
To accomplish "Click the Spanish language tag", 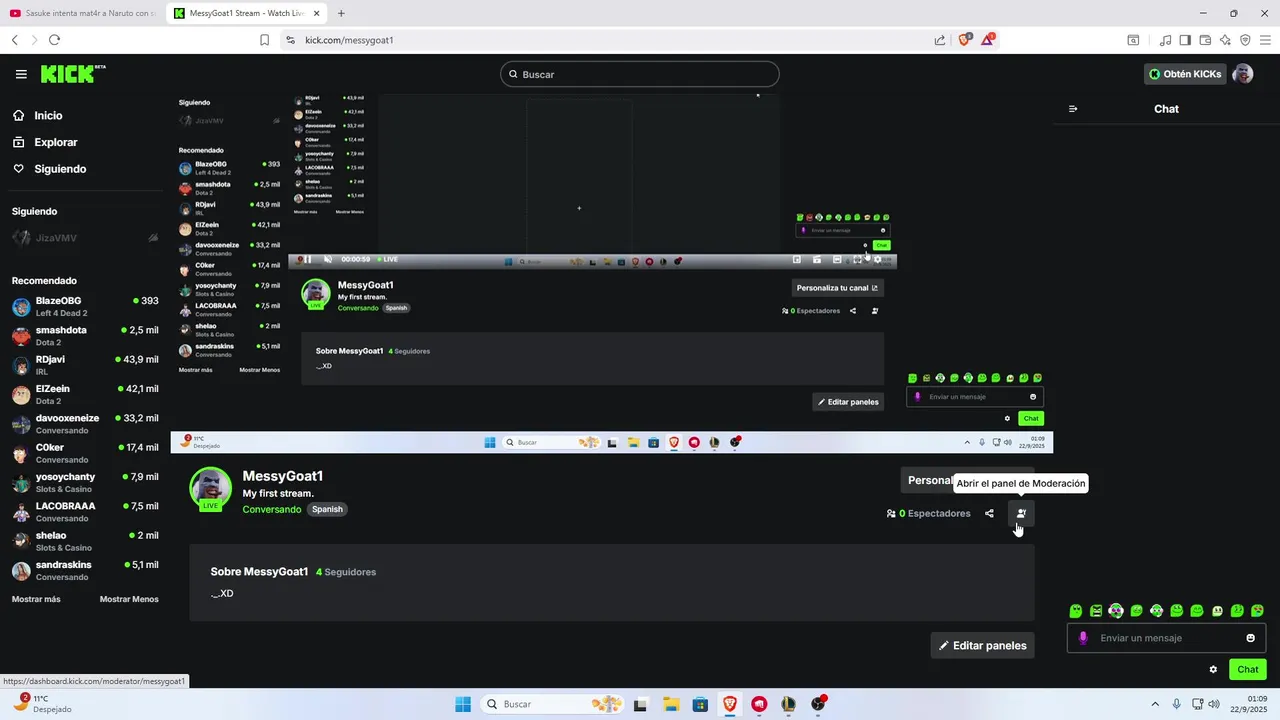I will pos(327,509).
